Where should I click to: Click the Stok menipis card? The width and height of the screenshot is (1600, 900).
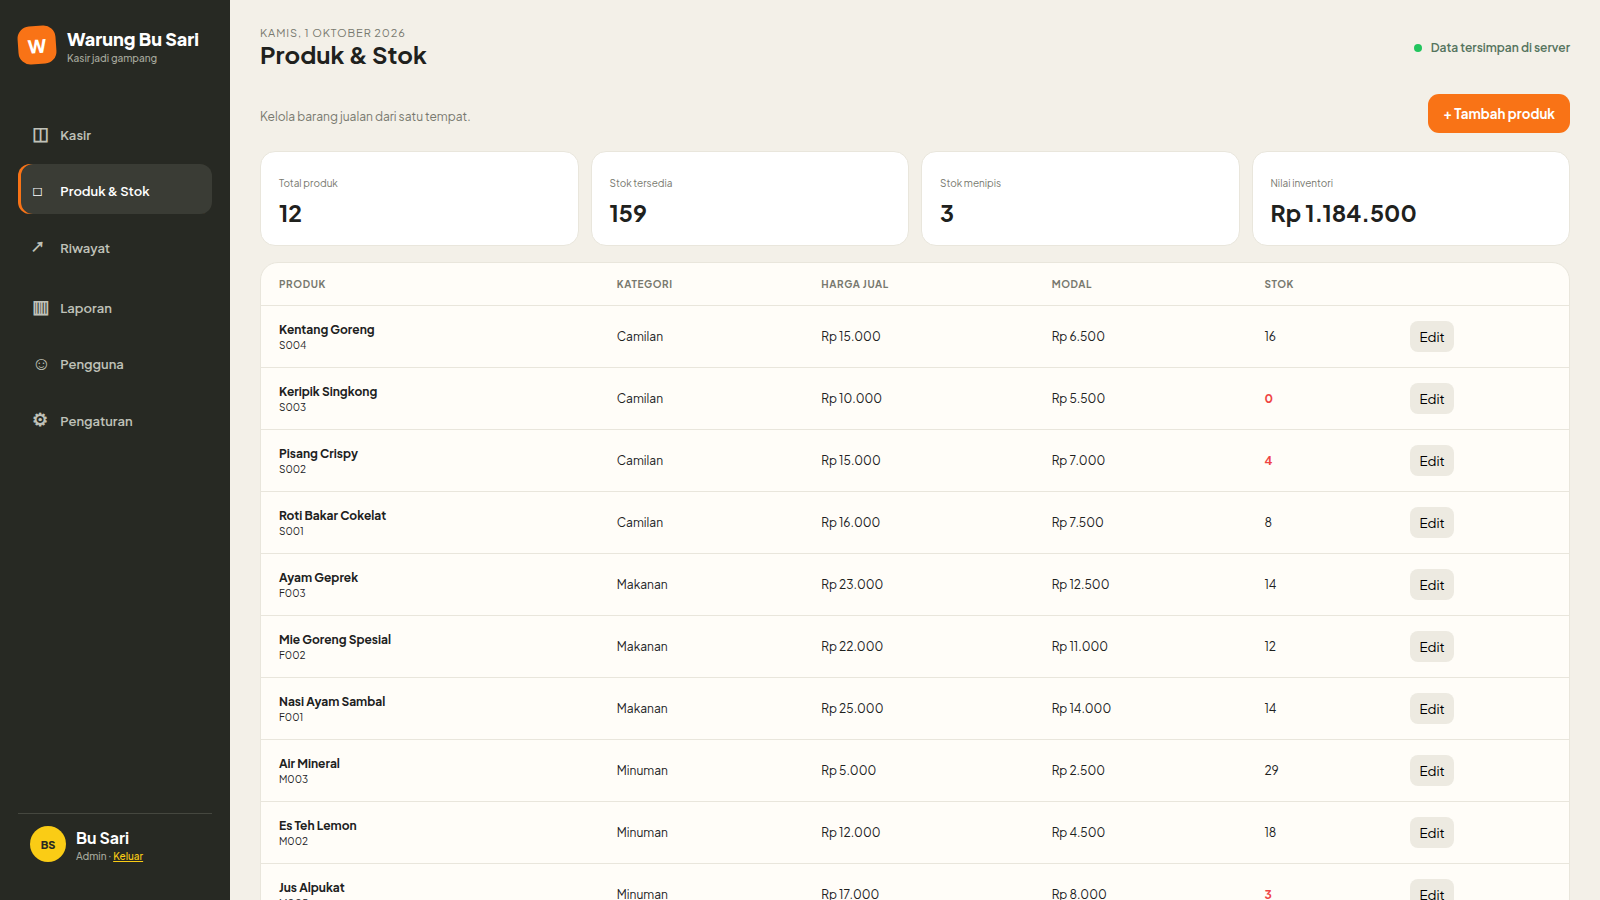coord(1080,198)
